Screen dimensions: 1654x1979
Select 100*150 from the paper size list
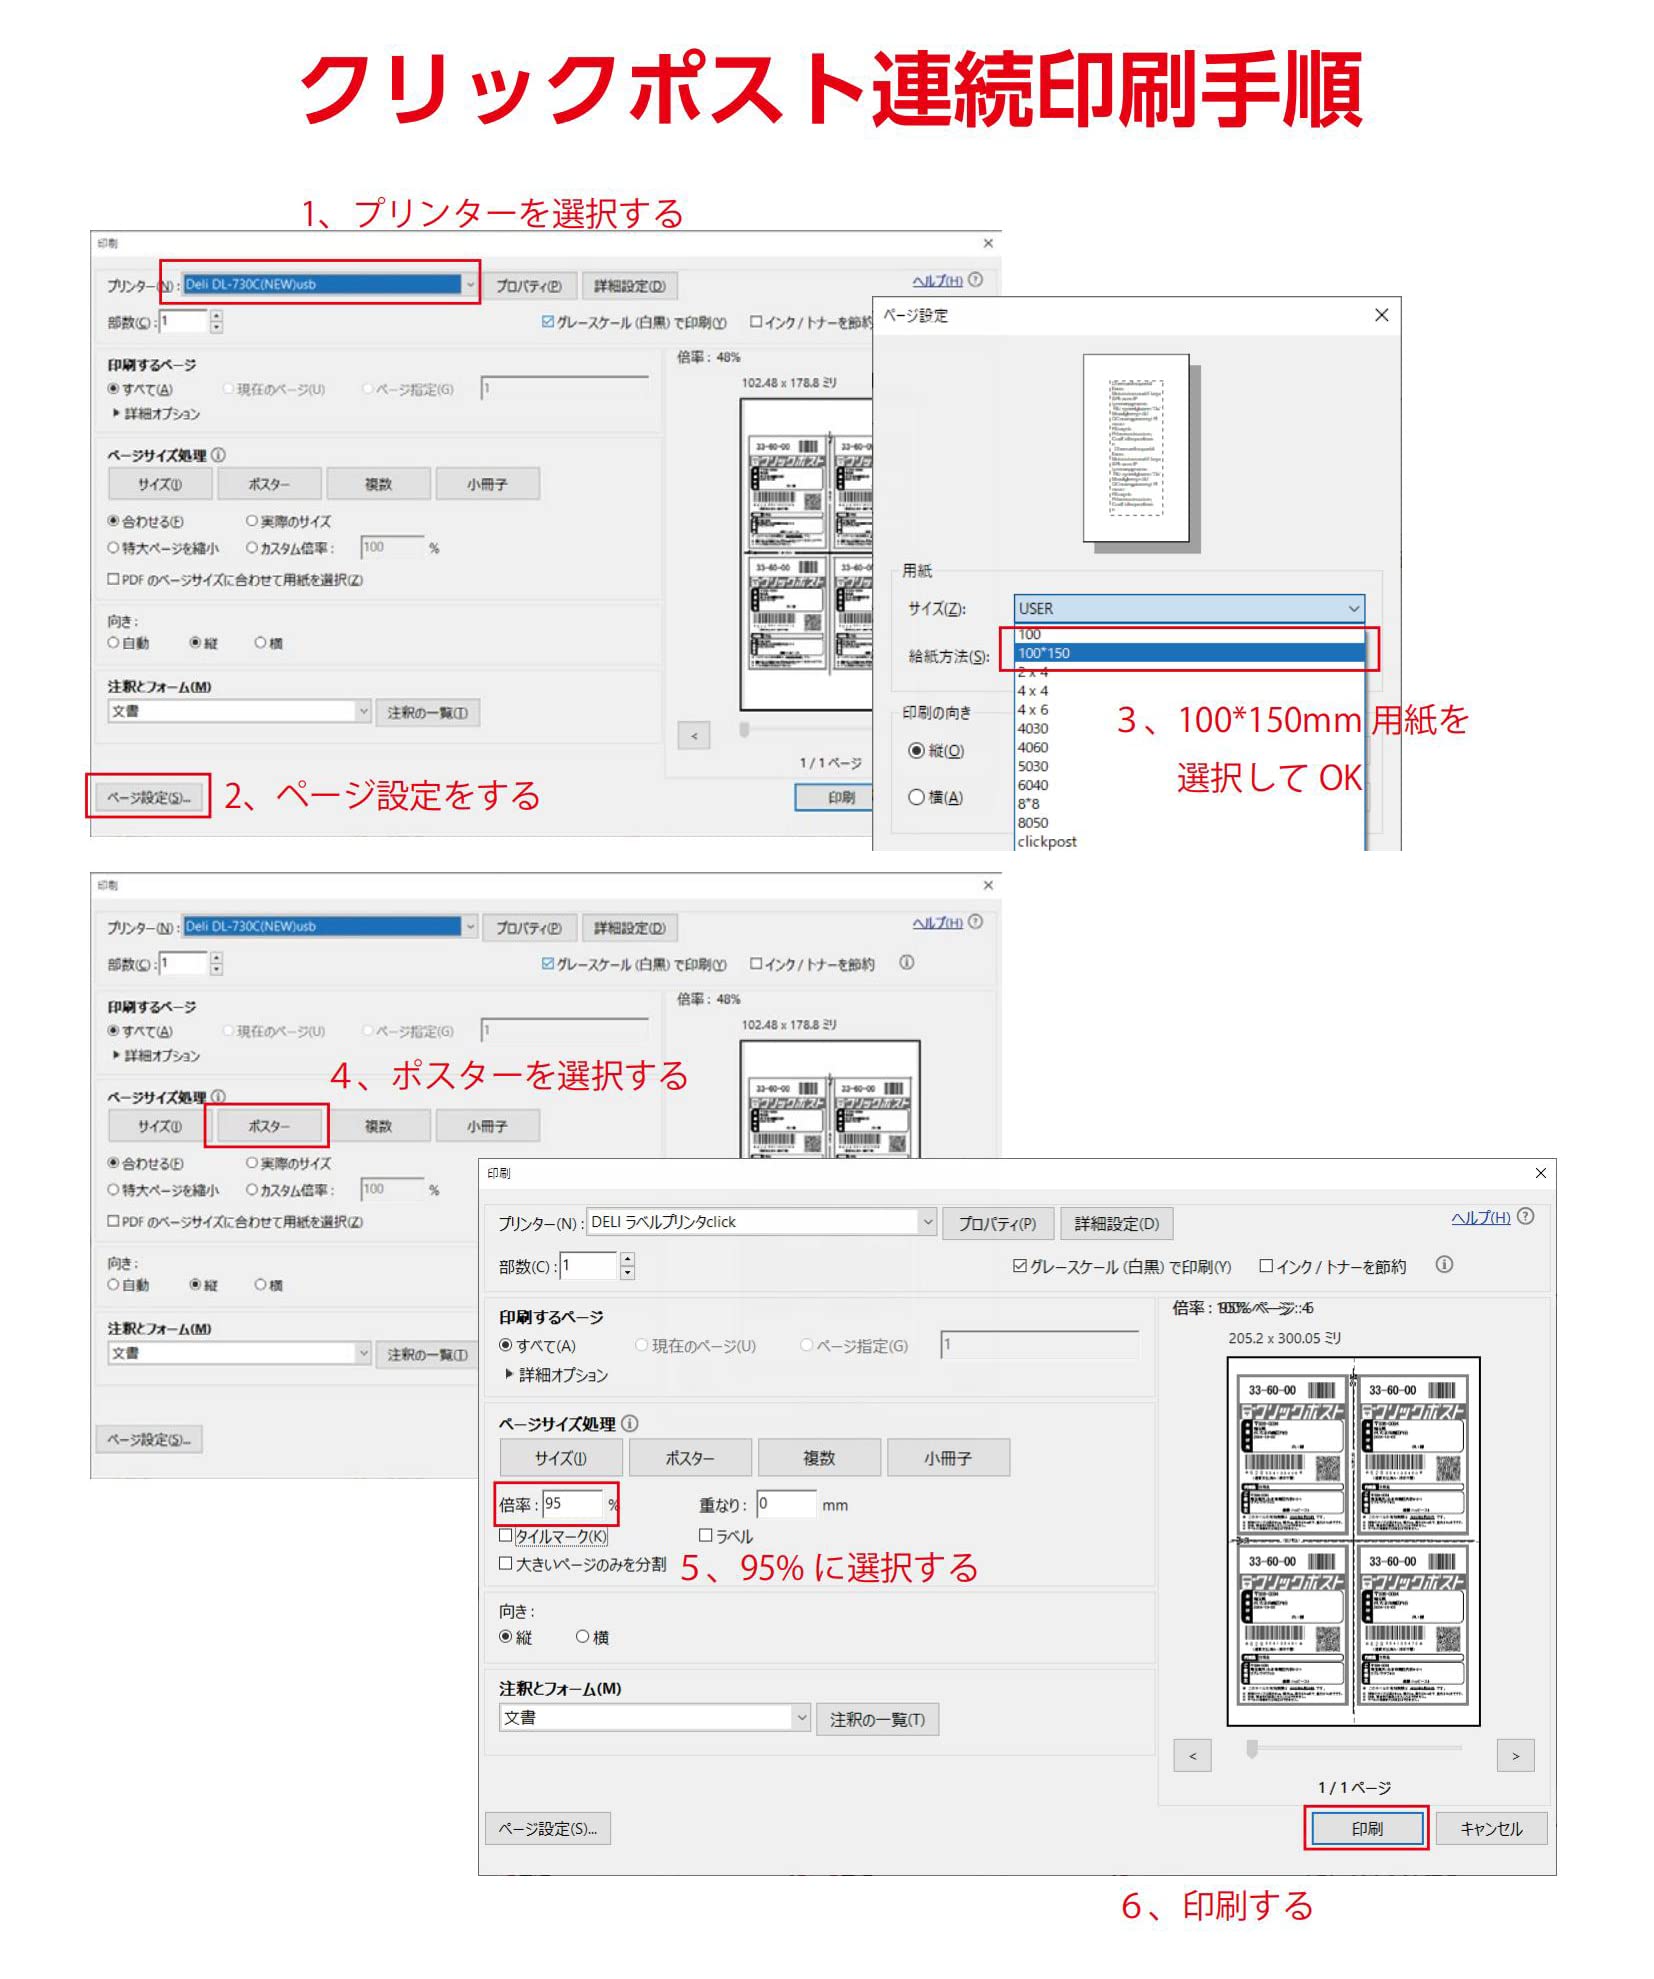click(x=1045, y=652)
